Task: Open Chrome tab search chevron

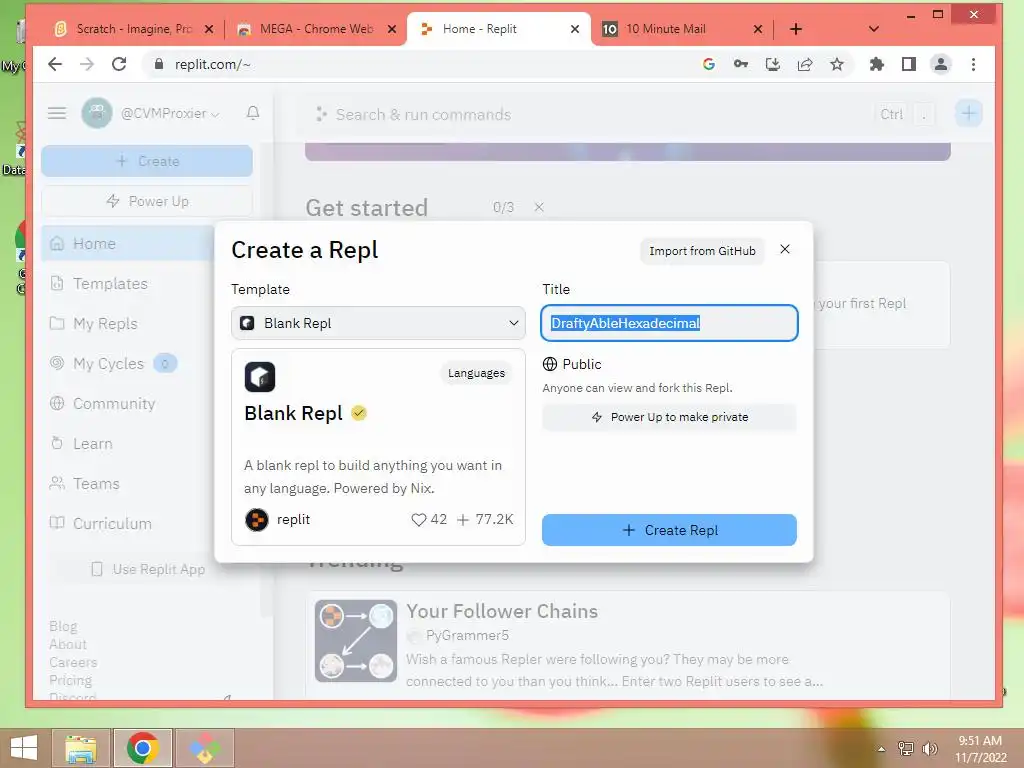Action: (874, 29)
